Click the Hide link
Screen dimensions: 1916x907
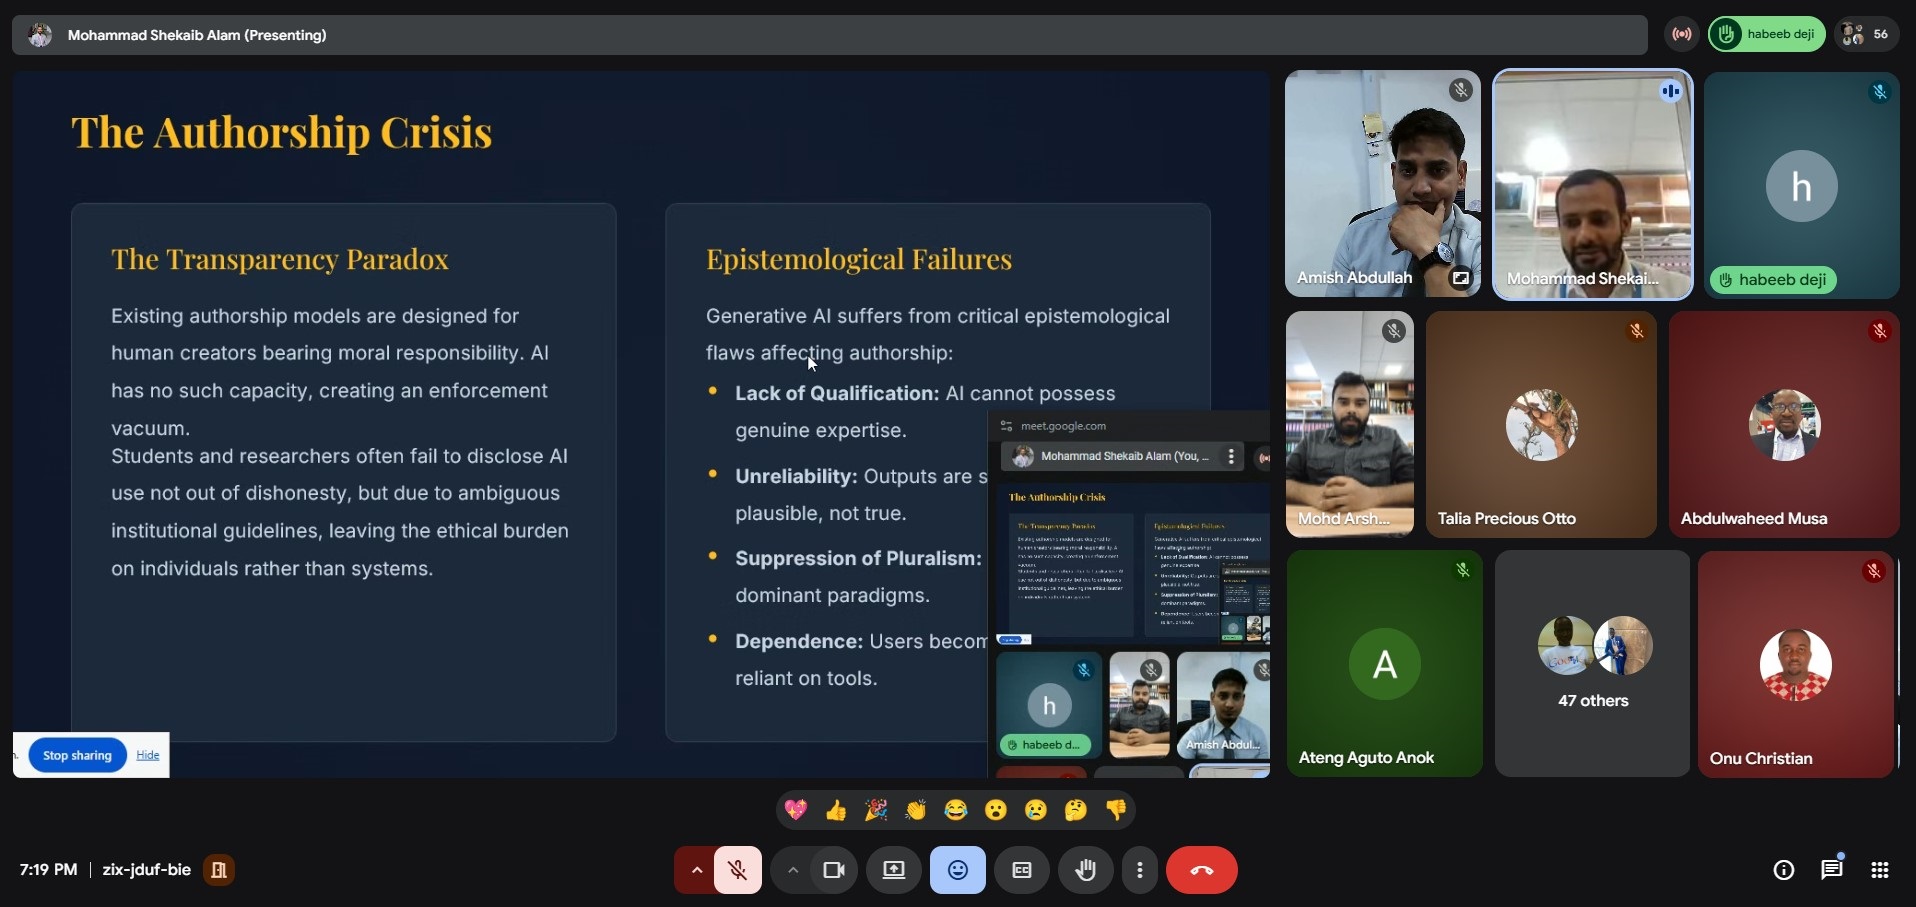148,755
